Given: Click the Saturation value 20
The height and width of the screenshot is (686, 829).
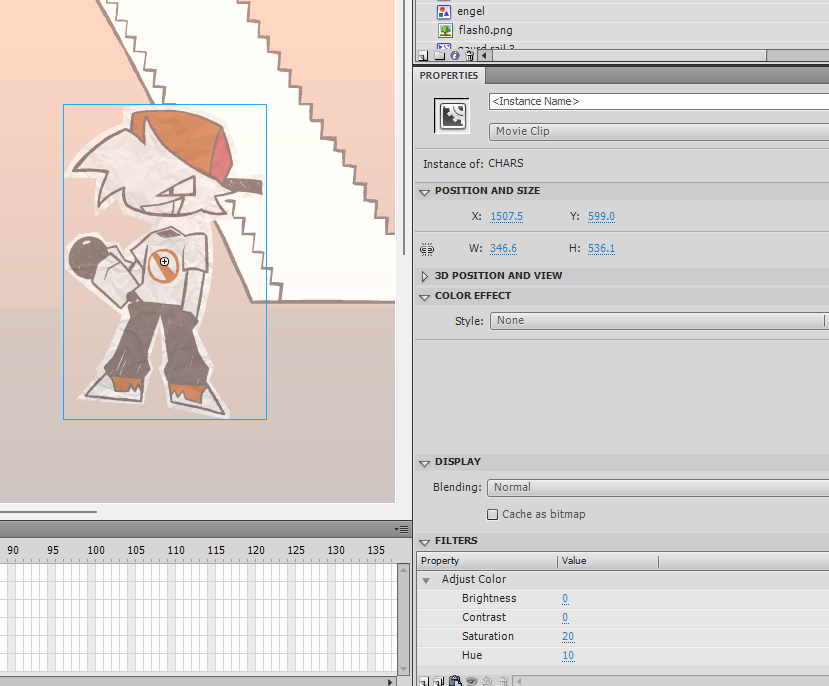Looking at the screenshot, I should point(568,636).
